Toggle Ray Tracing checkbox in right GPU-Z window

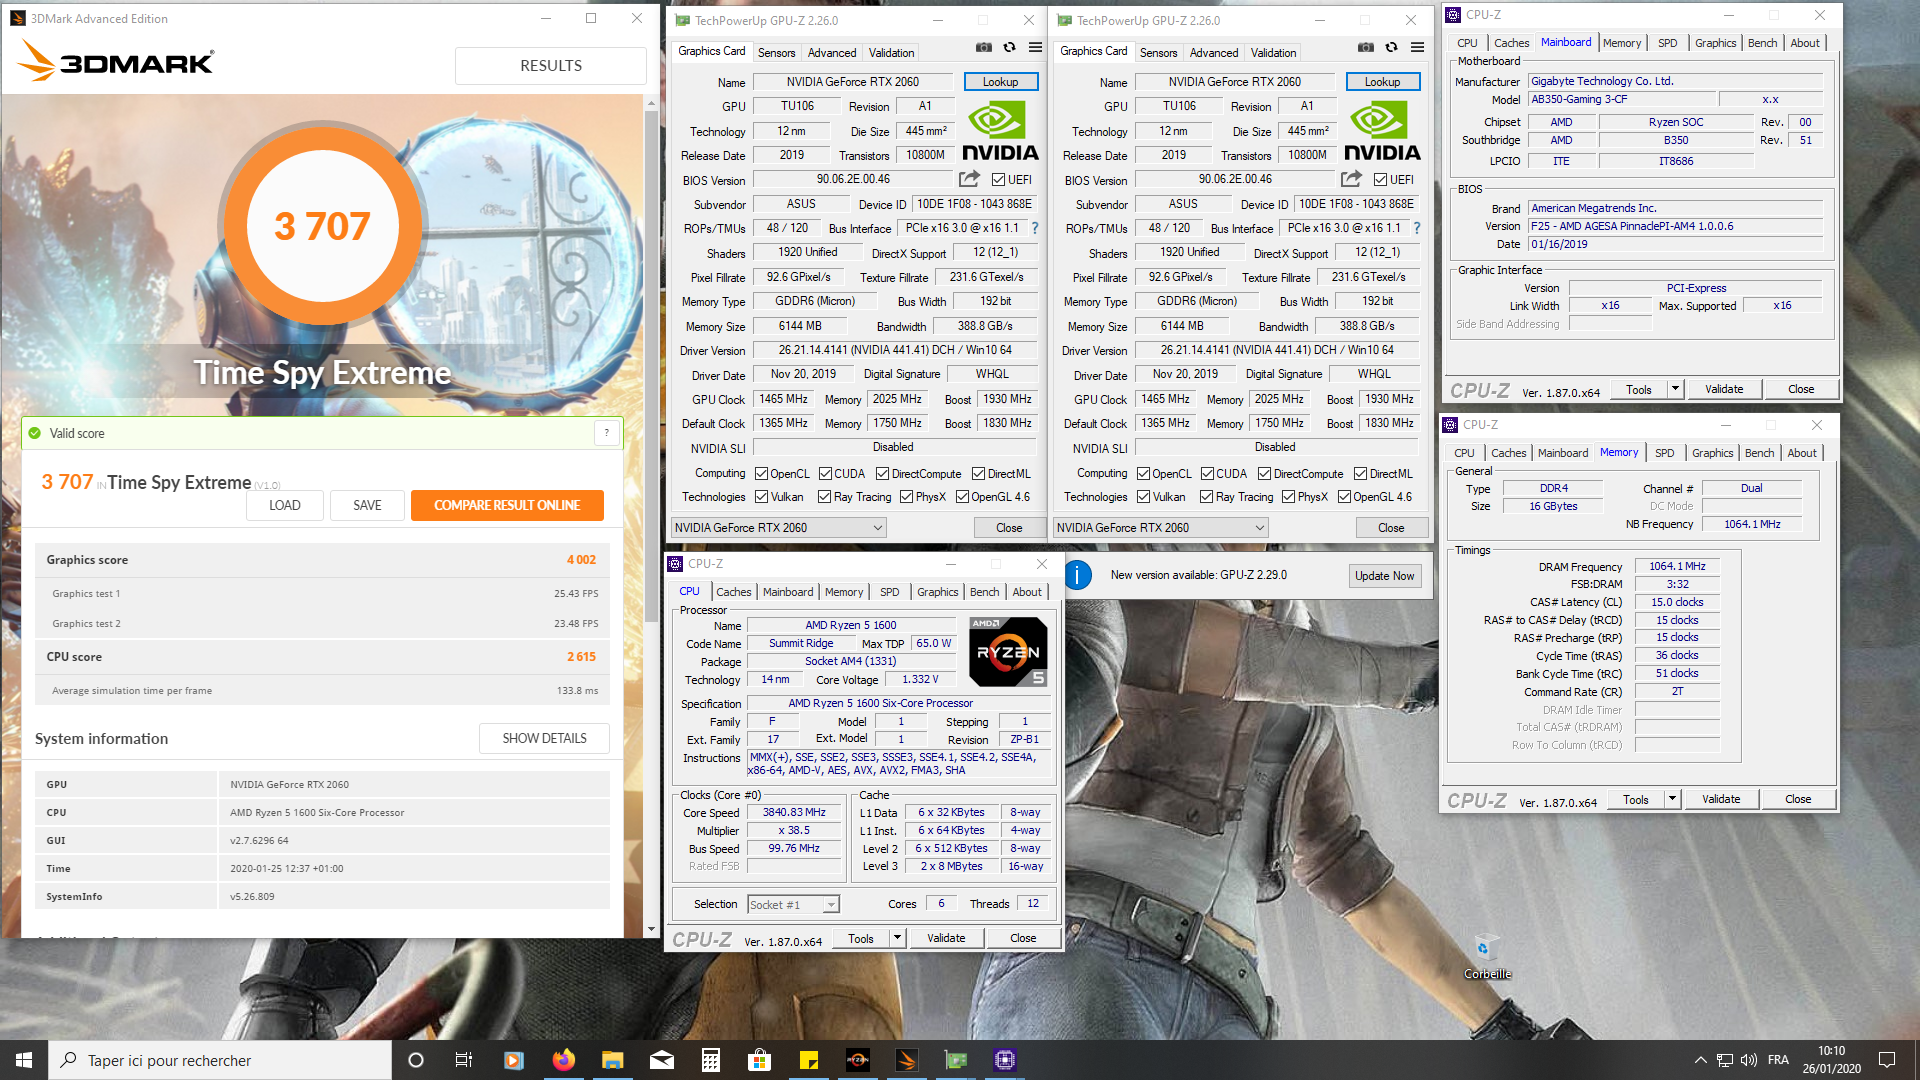point(1206,497)
